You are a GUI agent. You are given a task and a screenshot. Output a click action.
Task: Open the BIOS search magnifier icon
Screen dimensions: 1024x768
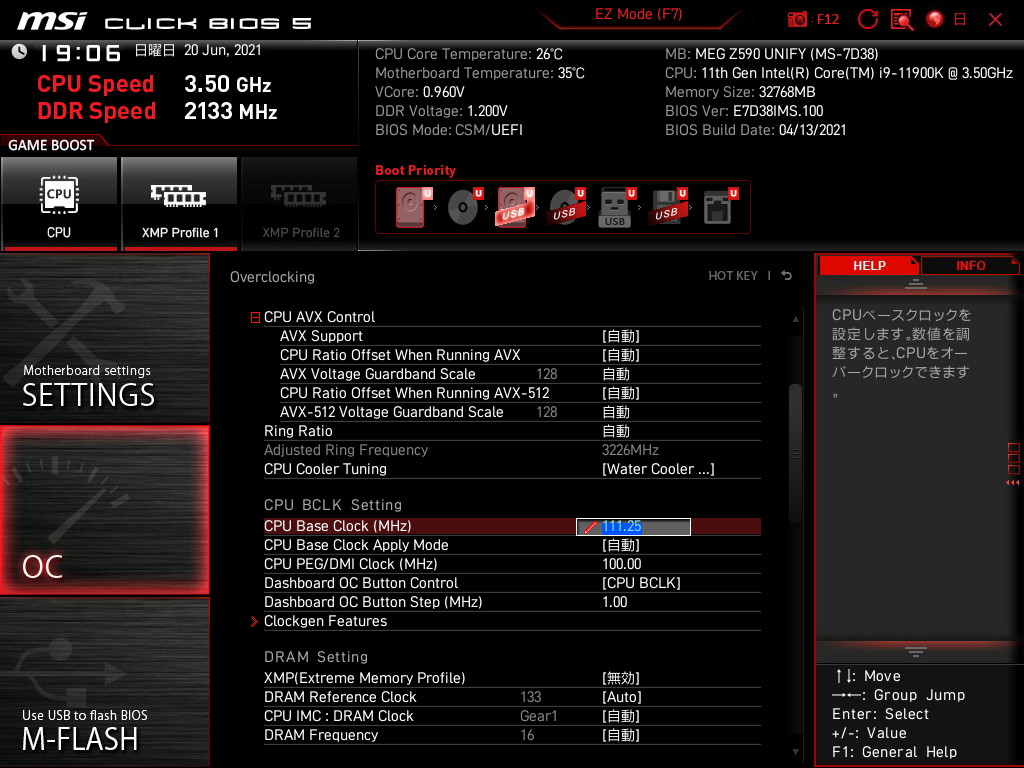click(902, 20)
